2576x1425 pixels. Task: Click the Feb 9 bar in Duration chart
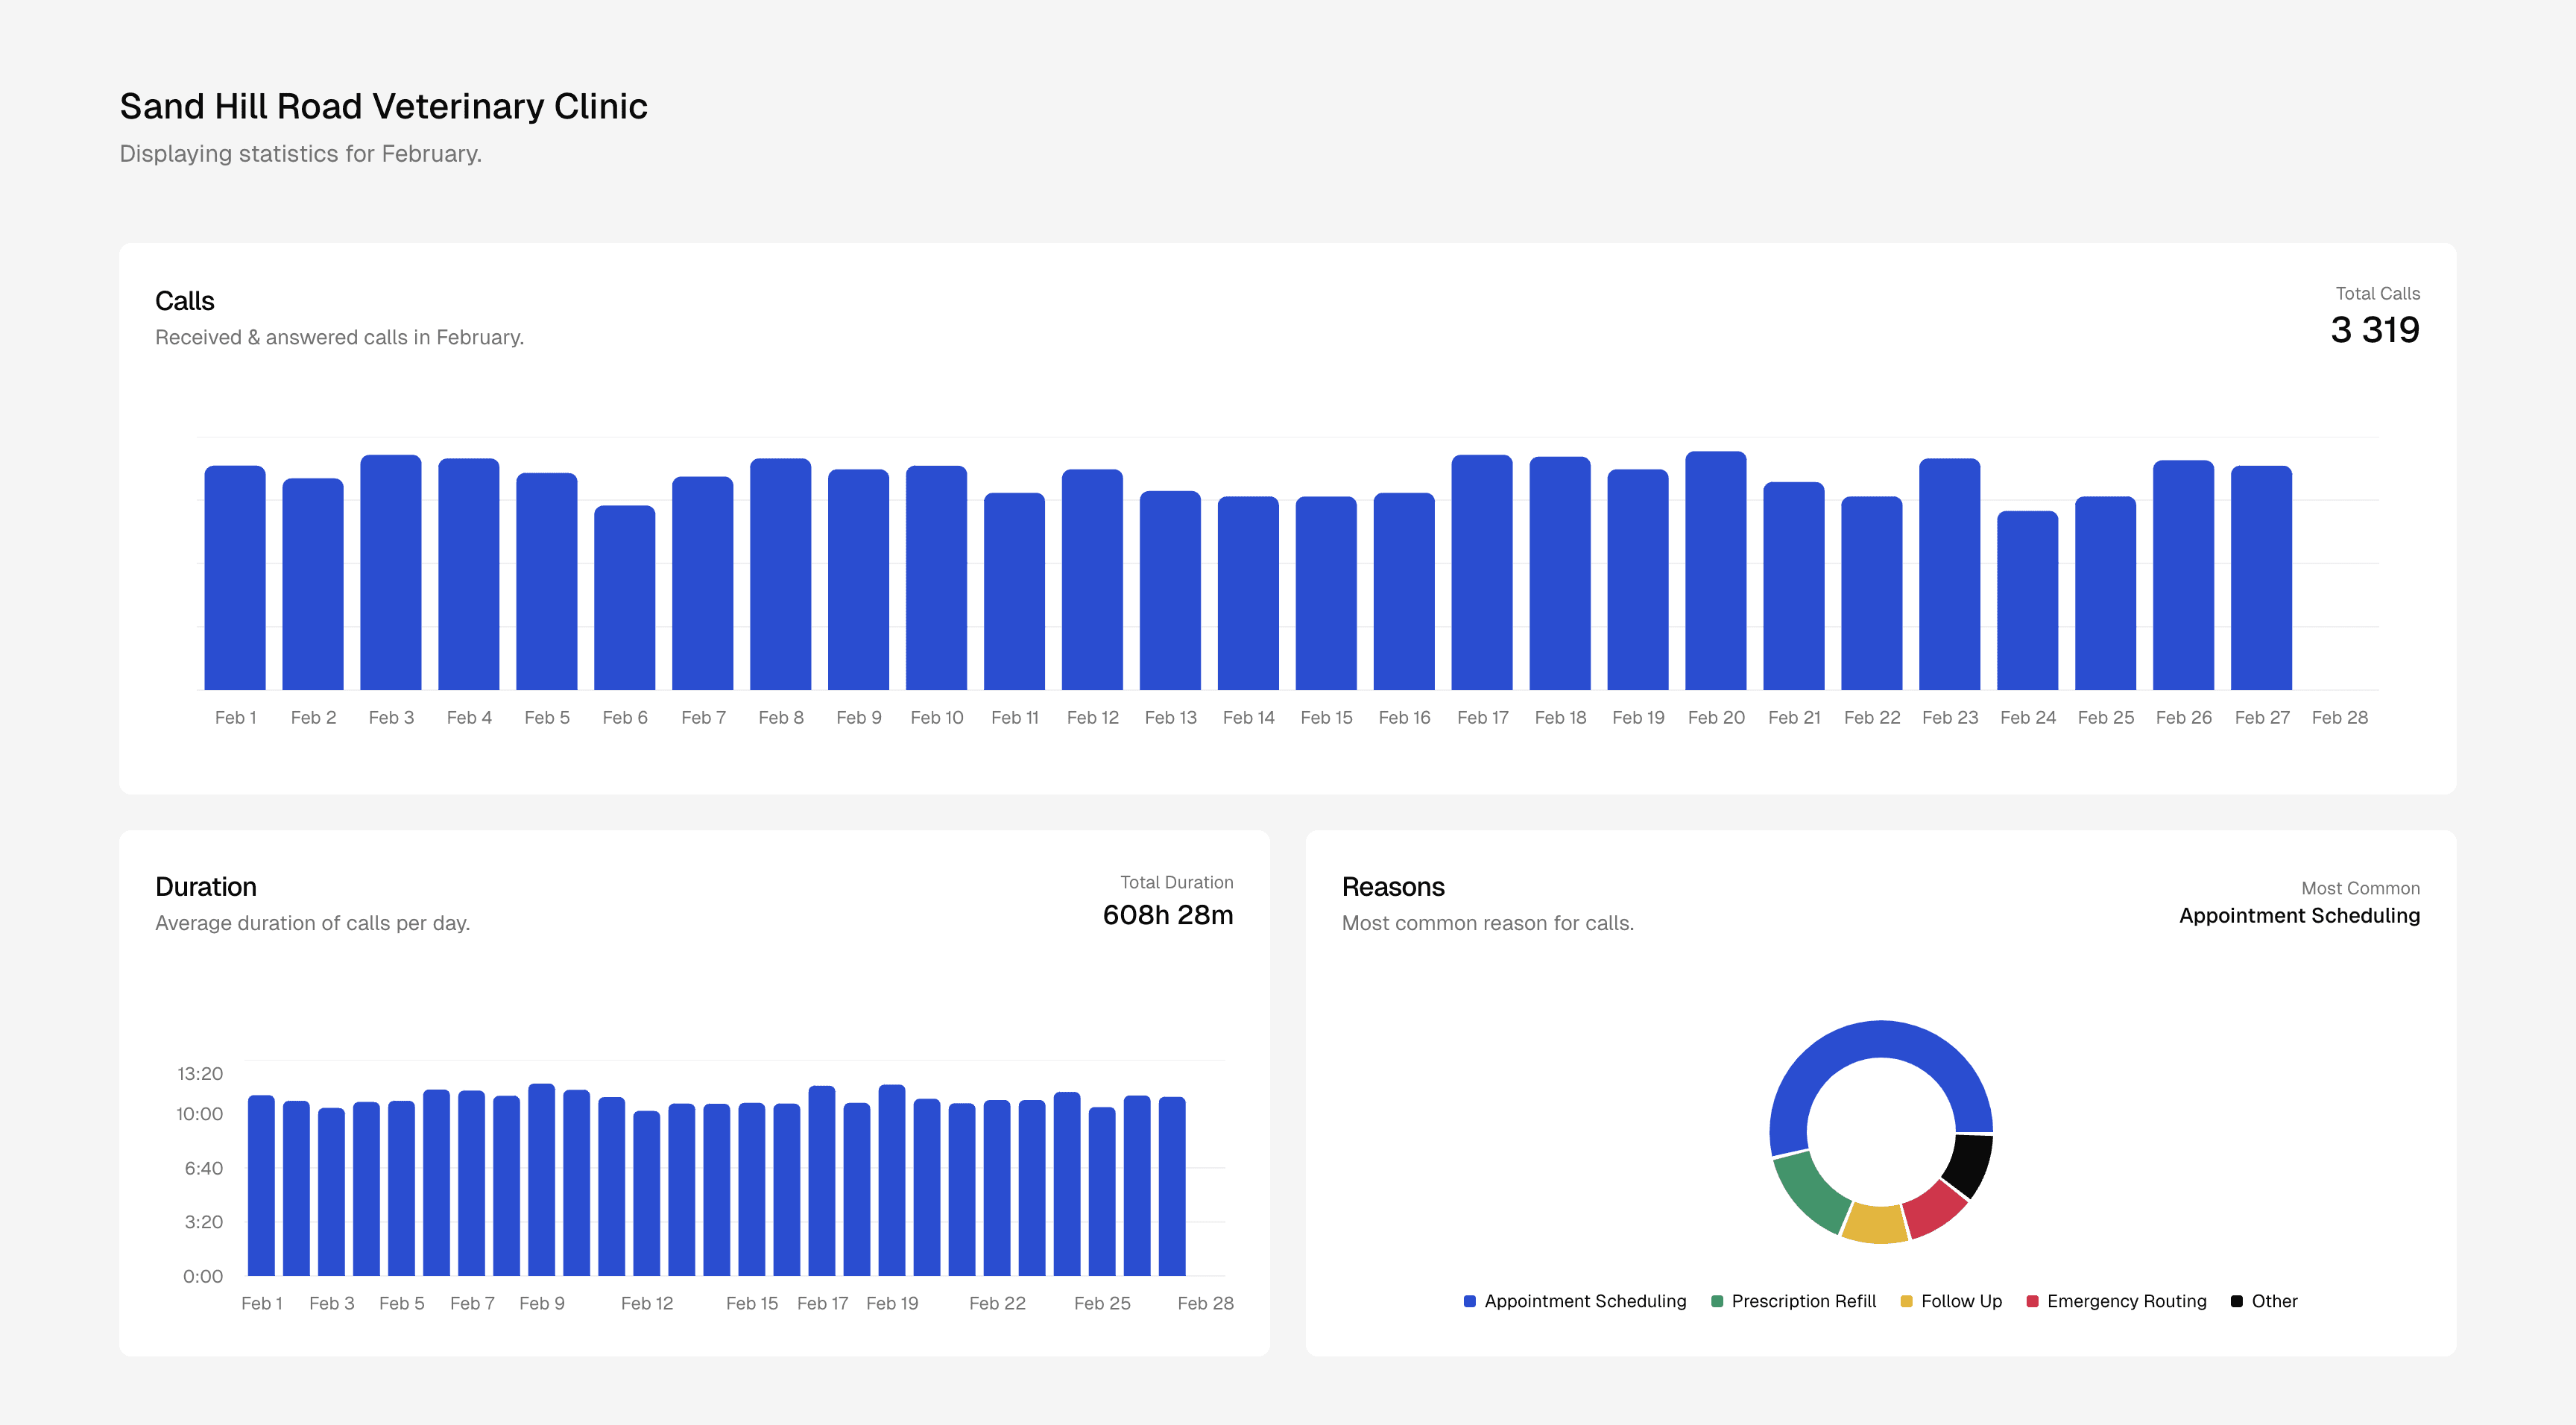542,1179
